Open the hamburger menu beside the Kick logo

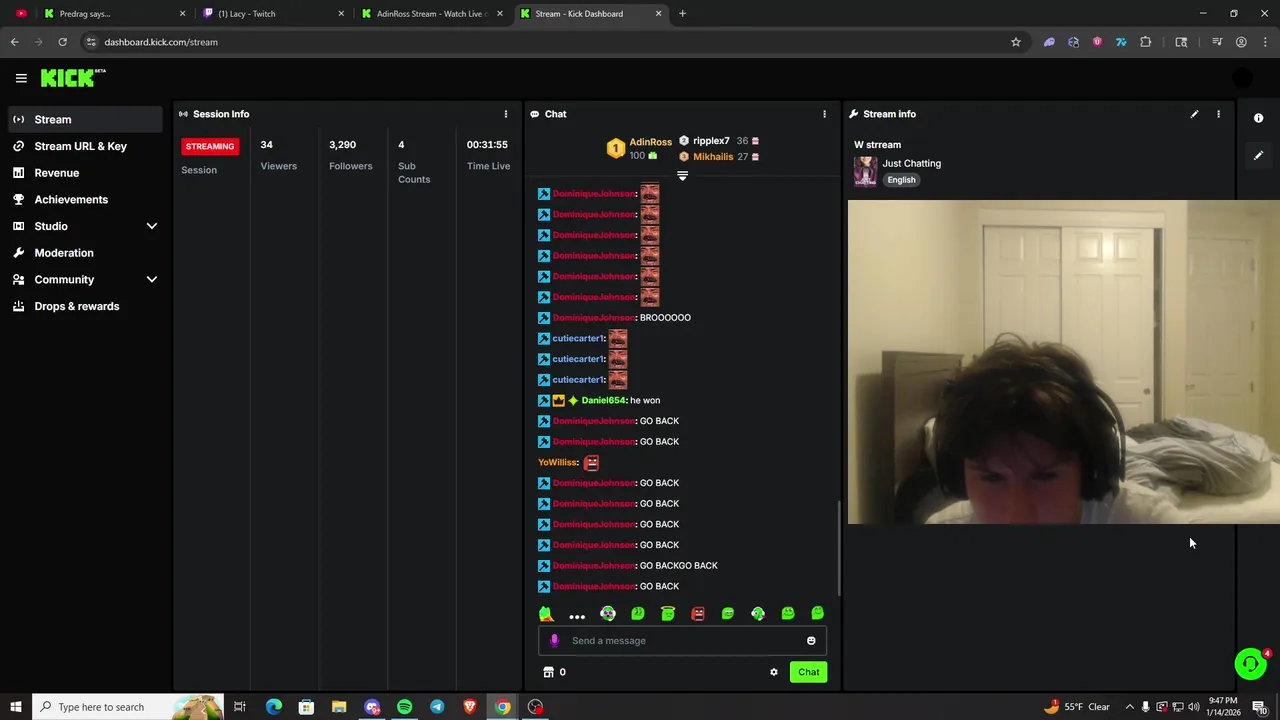point(21,78)
